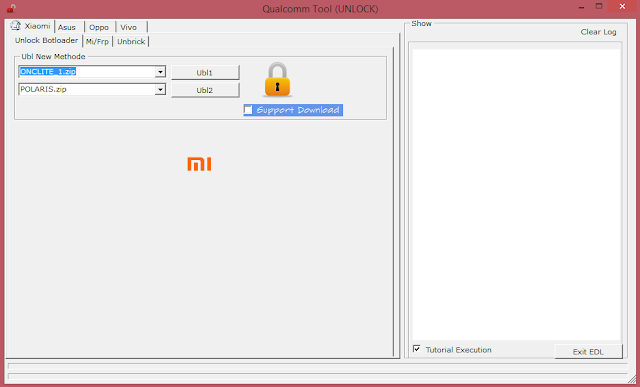
Task: Close the Qualcomm Tool window
Action: pos(622,7)
